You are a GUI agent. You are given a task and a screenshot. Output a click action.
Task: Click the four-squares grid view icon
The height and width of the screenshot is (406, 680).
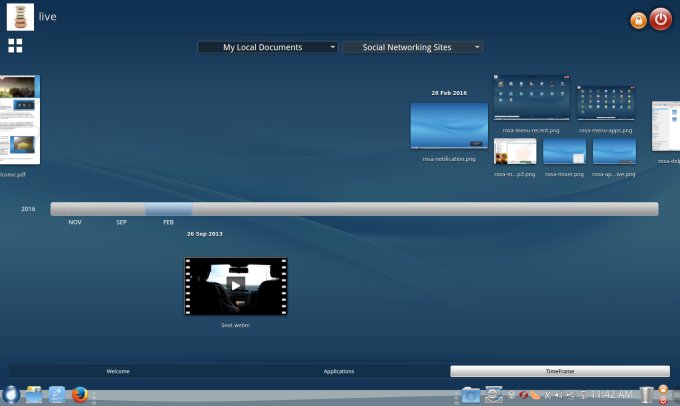click(x=15, y=45)
